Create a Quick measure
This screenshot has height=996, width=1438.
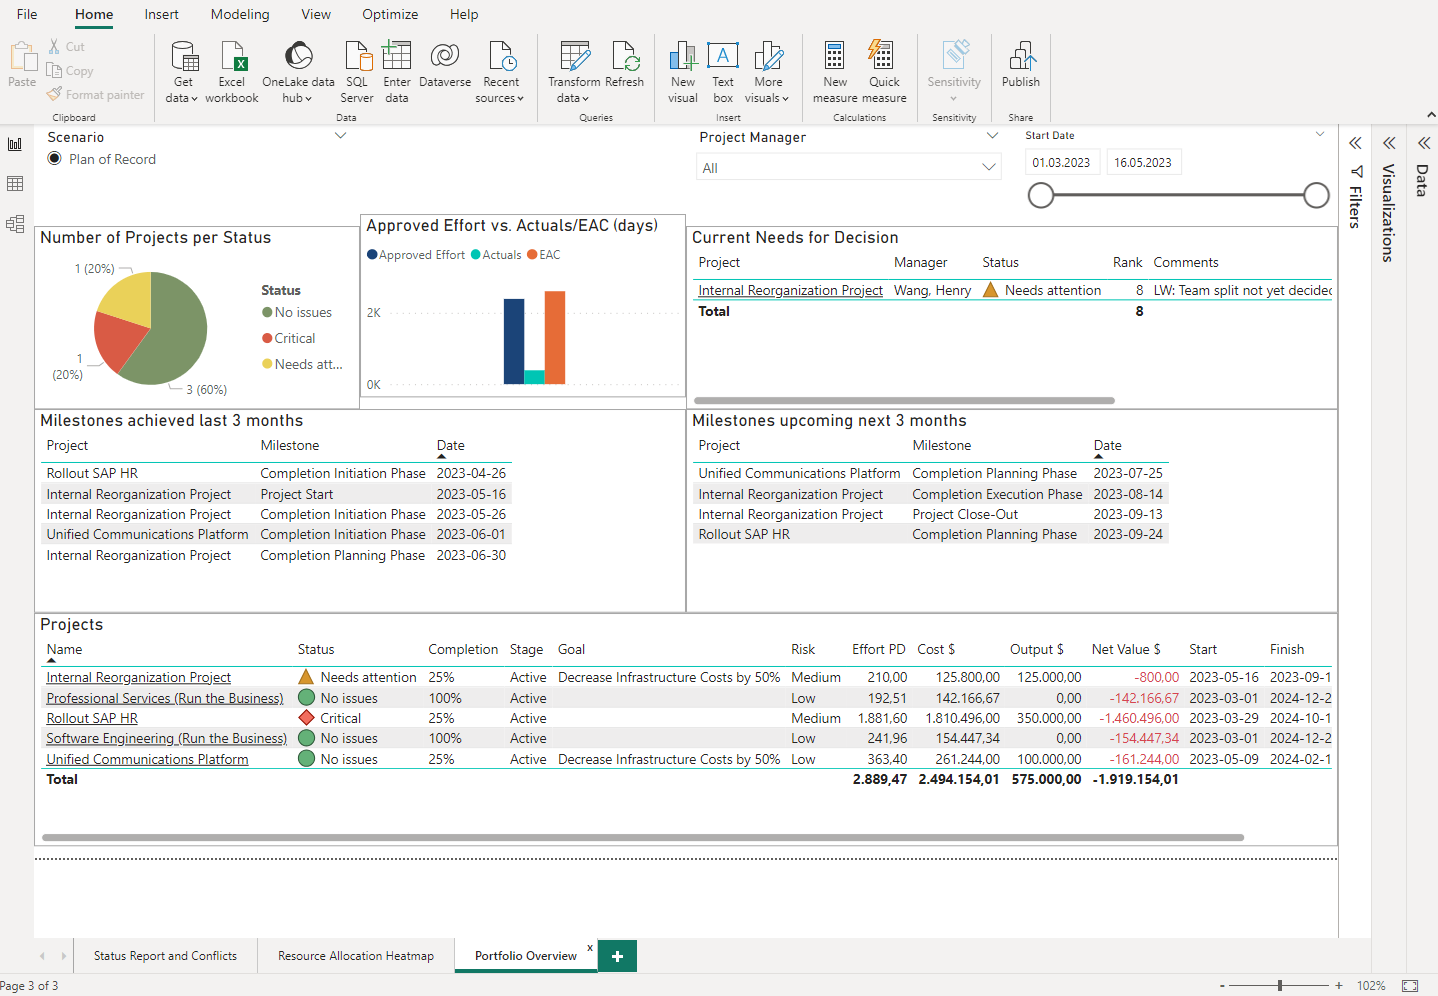coord(884,71)
